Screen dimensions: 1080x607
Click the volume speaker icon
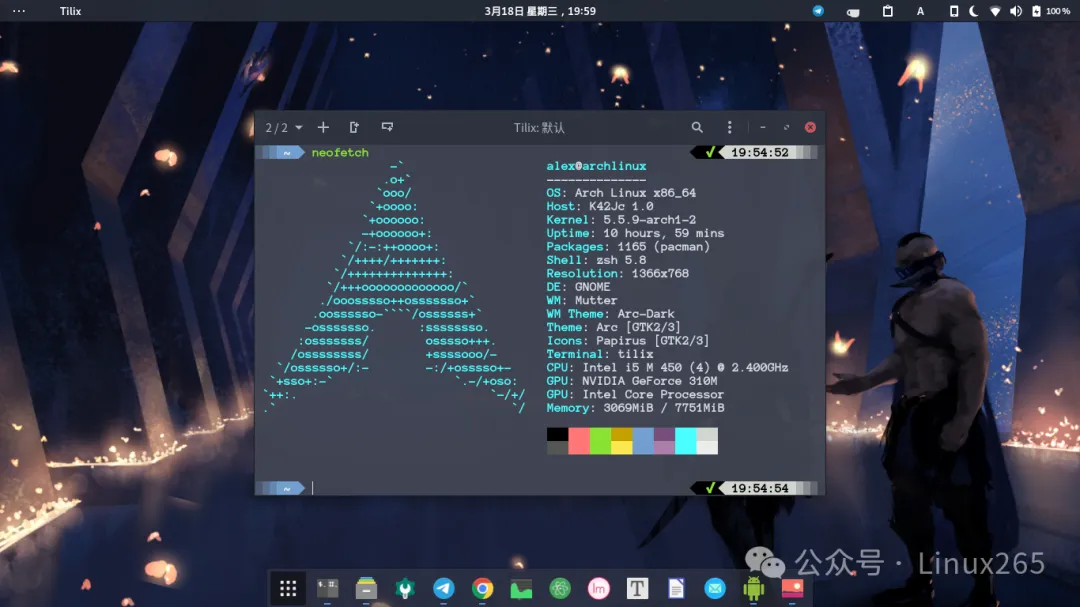point(1015,11)
